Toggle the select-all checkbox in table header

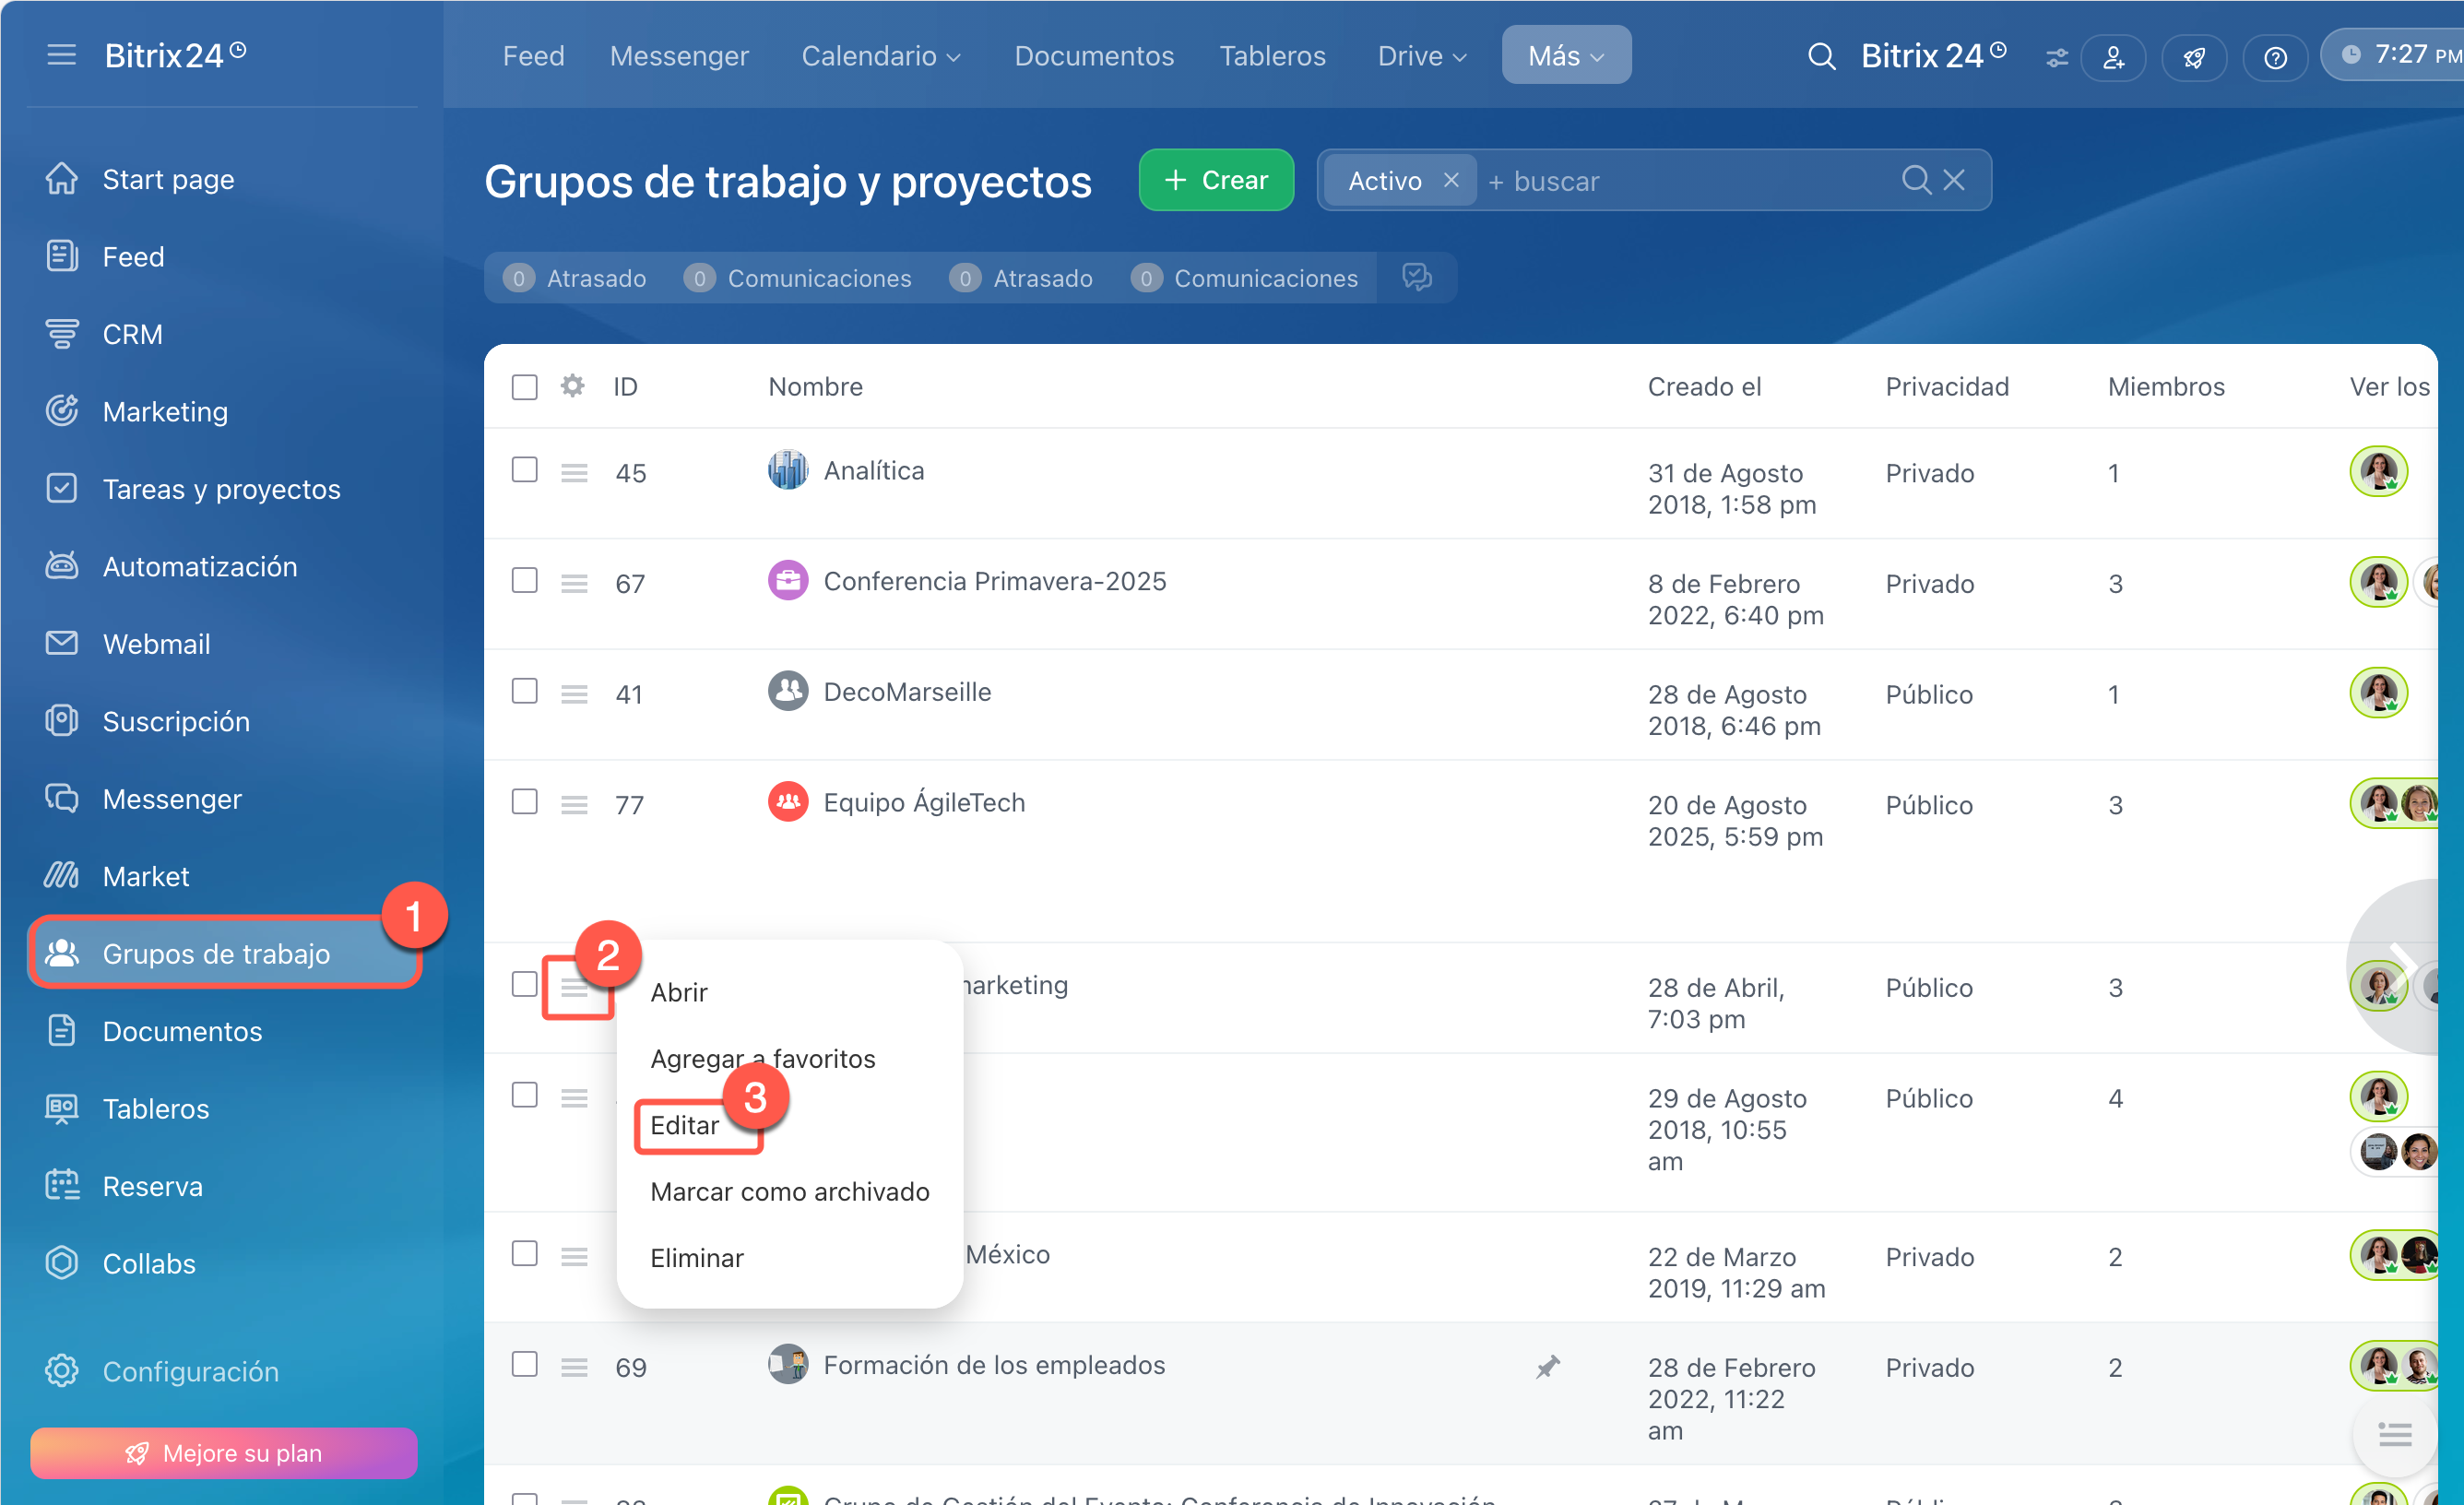coord(524,387)
